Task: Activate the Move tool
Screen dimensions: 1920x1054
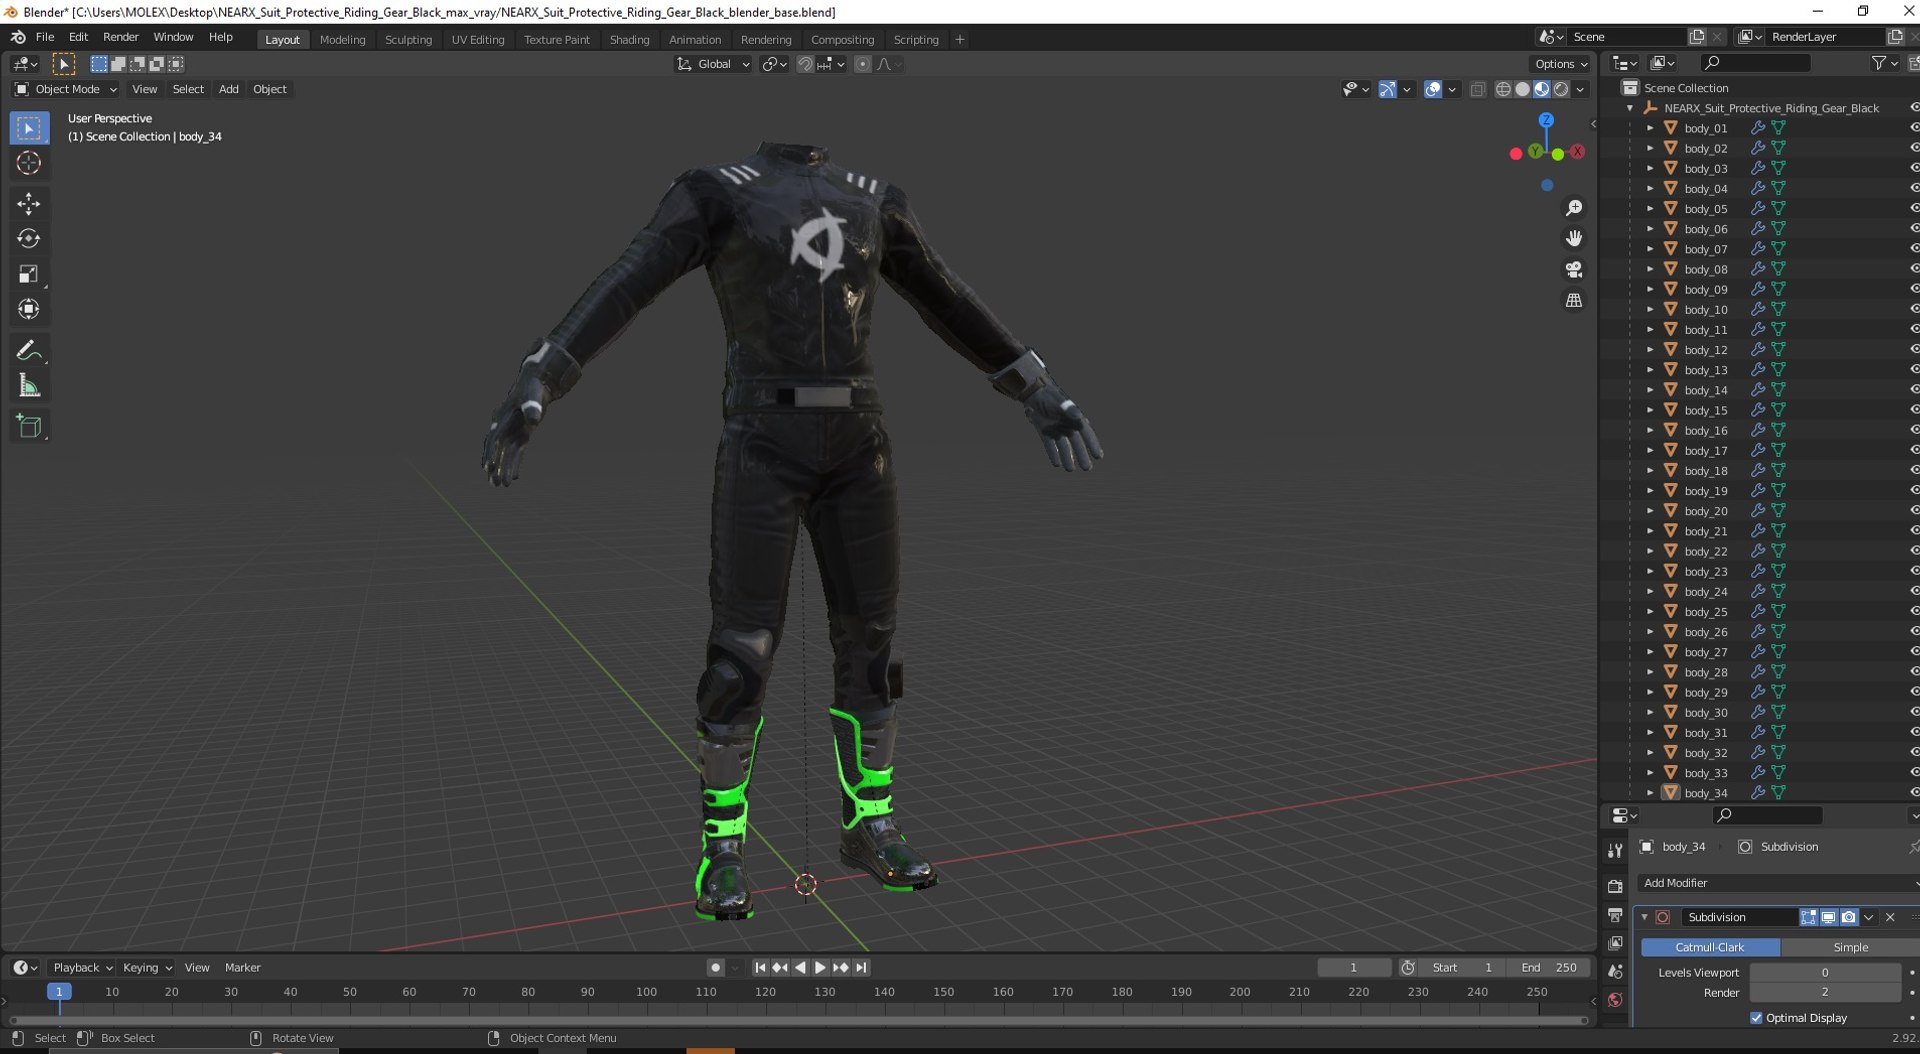Action: click(x=28, y=204)
